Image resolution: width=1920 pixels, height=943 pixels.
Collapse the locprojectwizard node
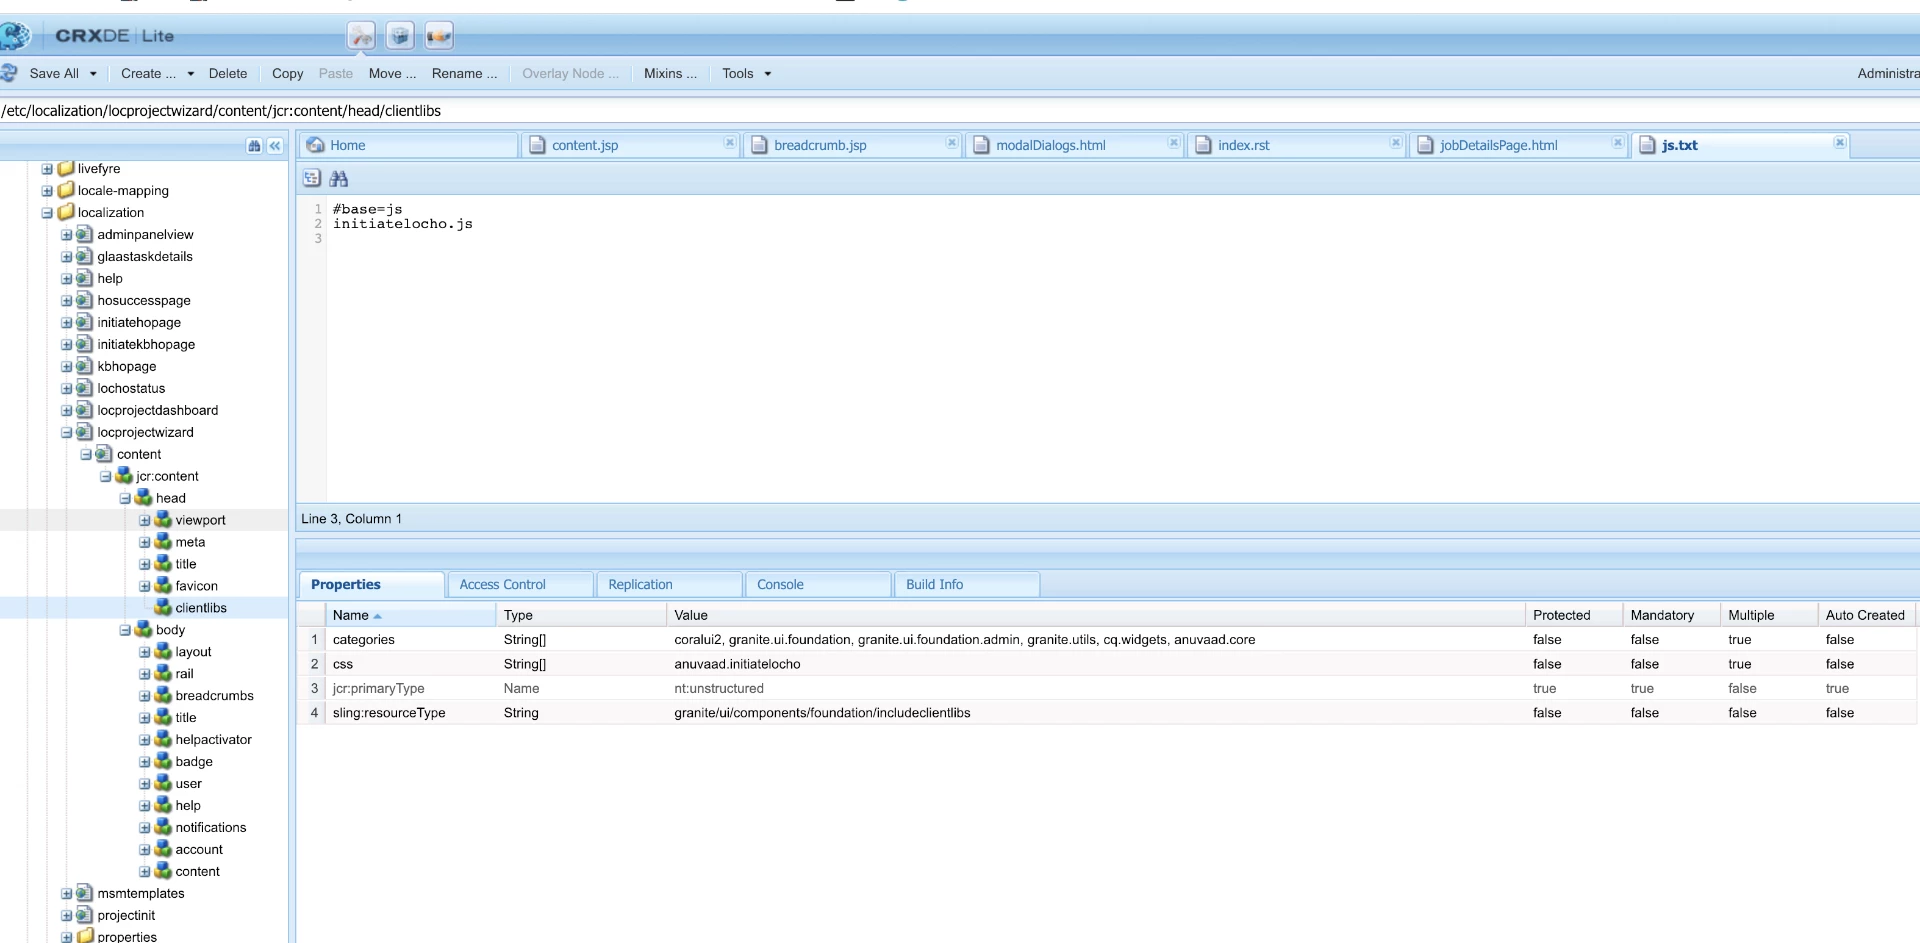[x=67, y=433]
